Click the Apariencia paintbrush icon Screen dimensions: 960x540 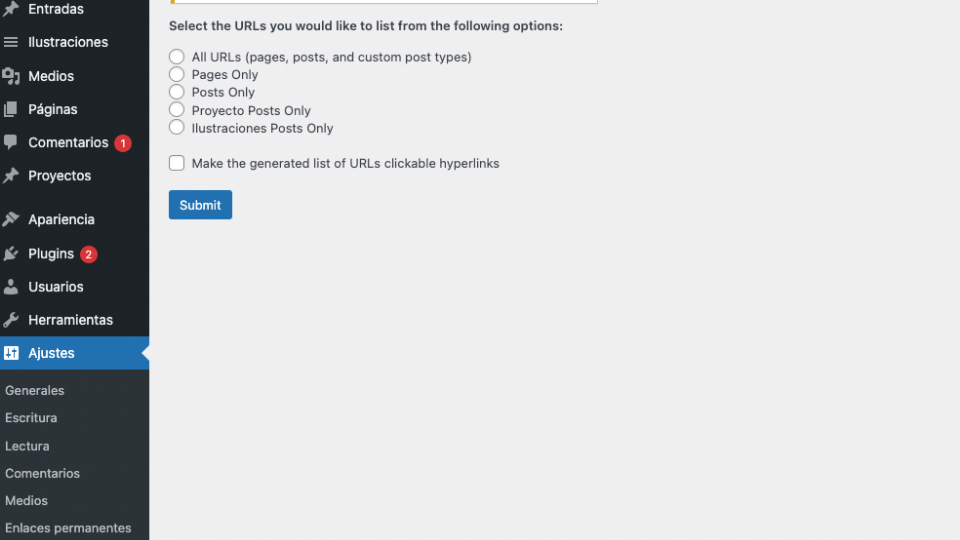10,219
